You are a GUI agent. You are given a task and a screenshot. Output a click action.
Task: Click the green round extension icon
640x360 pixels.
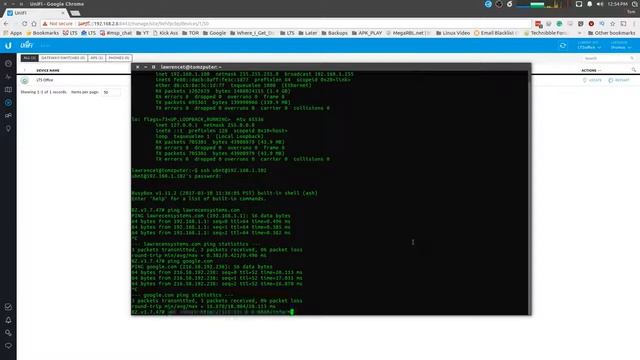[559, 24]
